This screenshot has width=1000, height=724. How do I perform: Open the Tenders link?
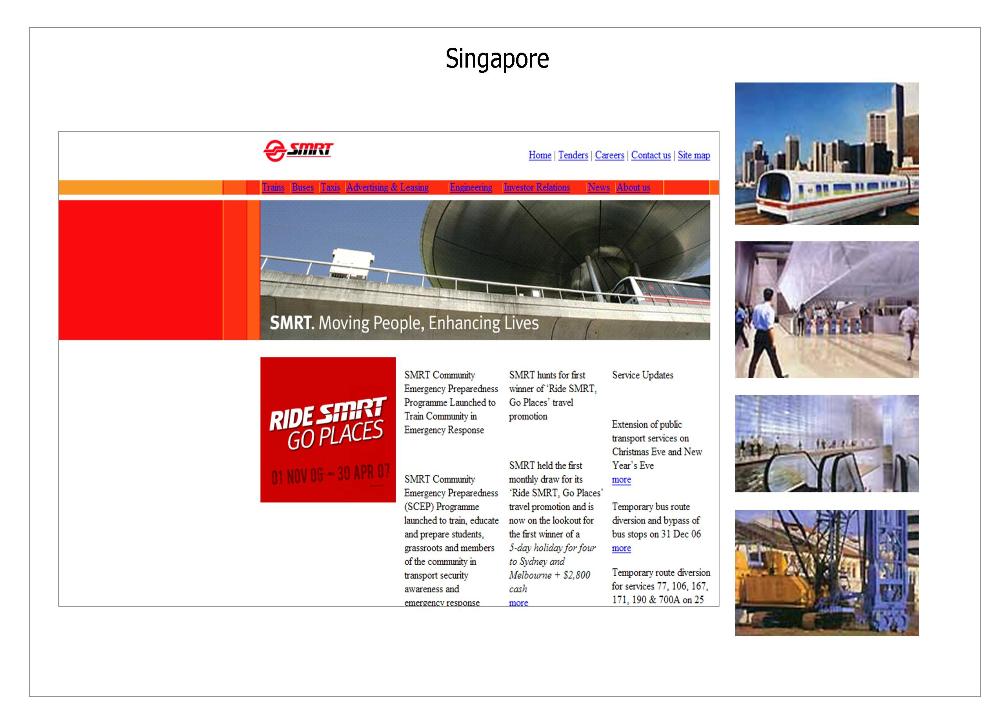coord(573,155)
